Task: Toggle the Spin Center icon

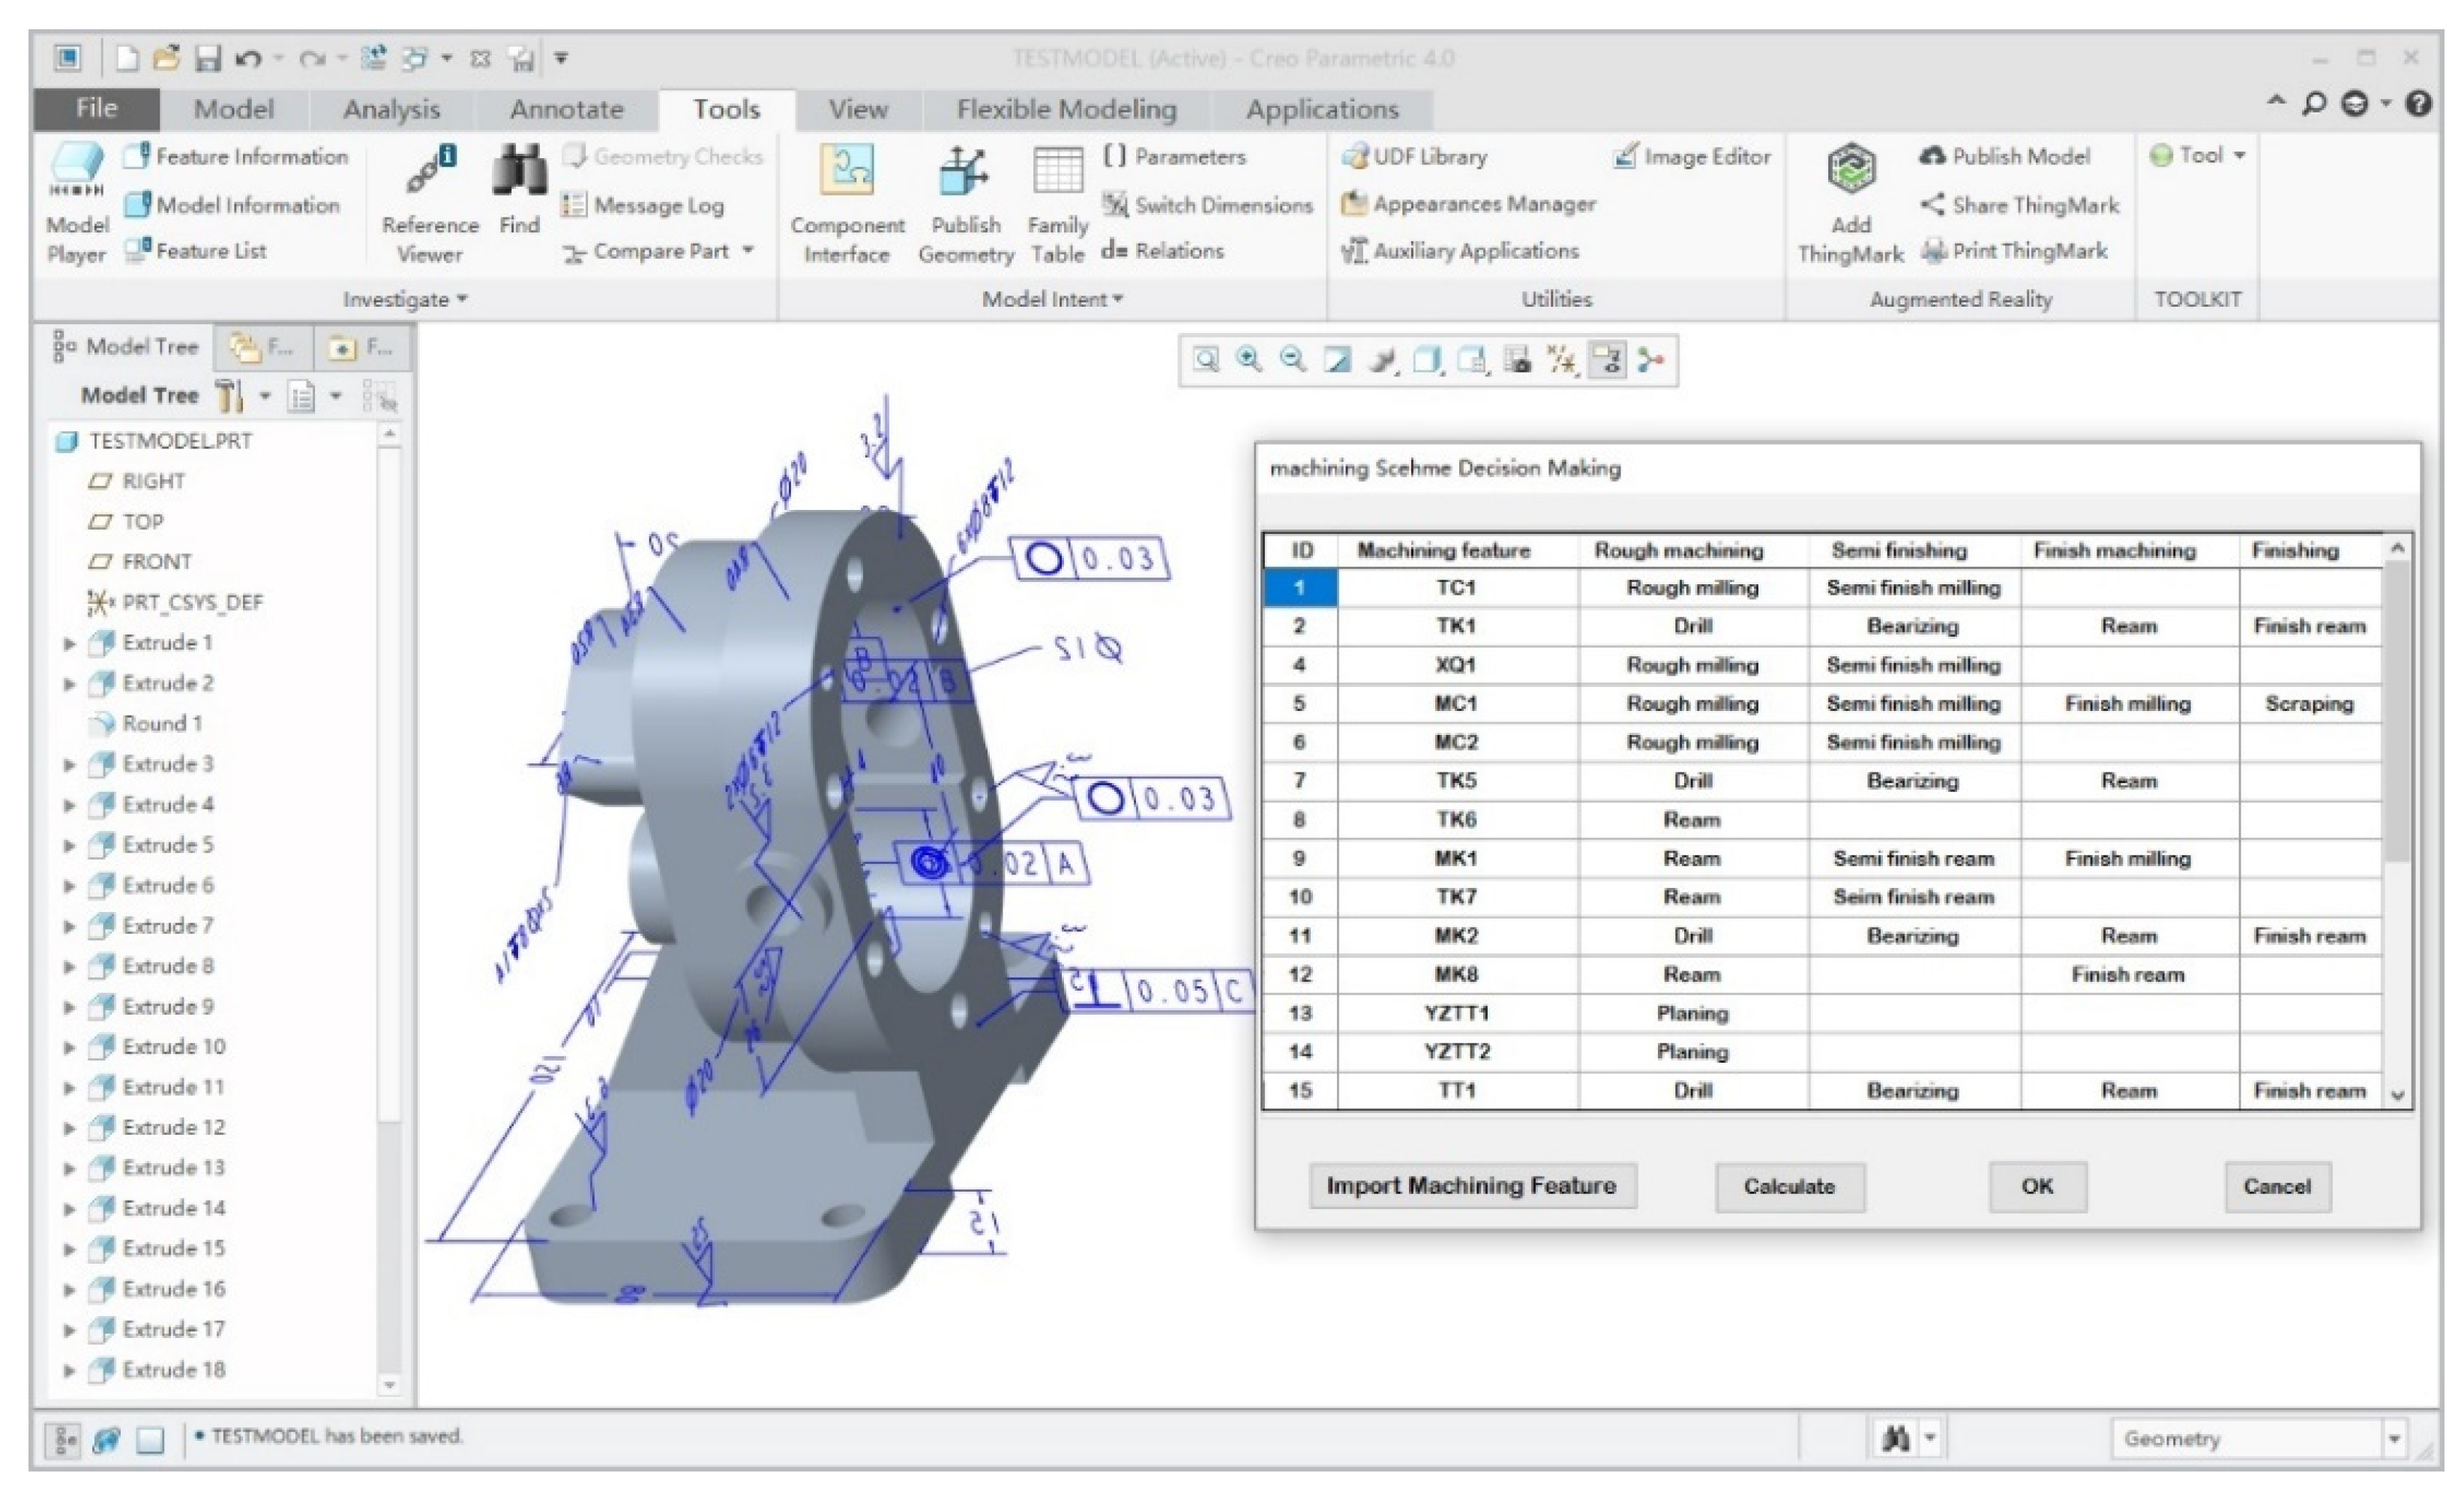Action: [x=1651, y=360]
